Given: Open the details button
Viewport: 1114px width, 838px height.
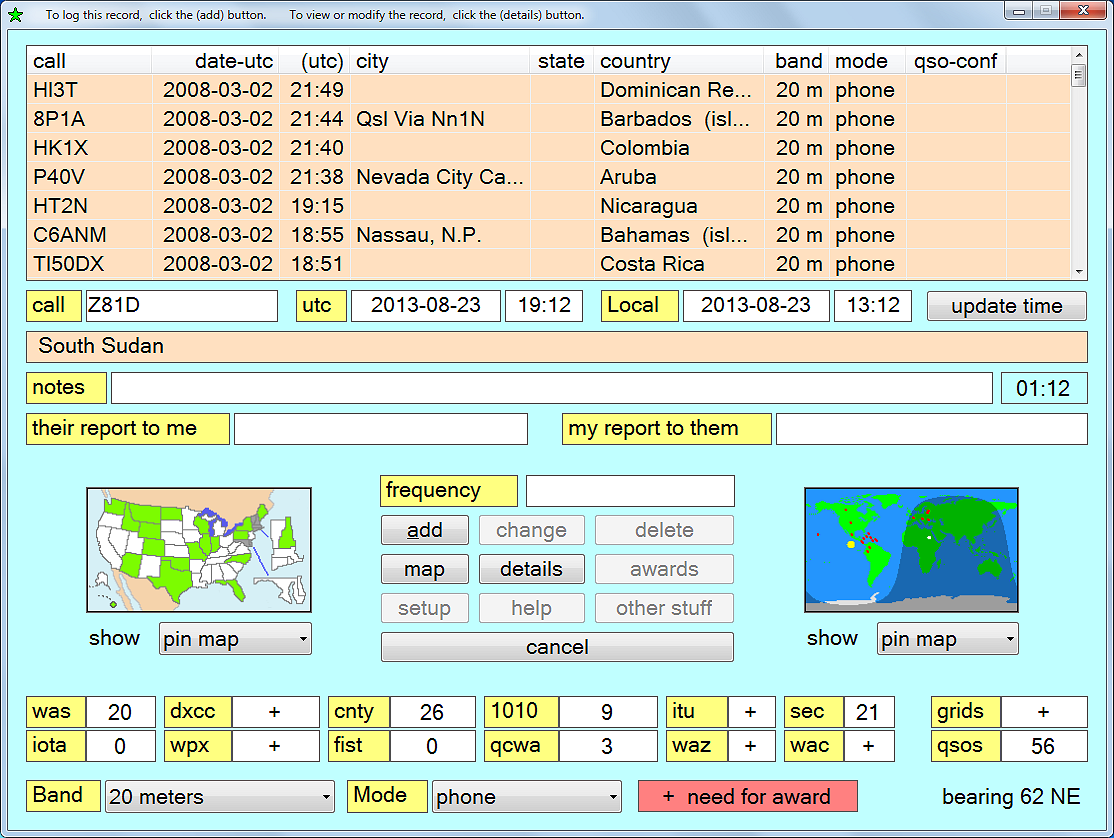Looking at the screenshot, I should 531,569.
